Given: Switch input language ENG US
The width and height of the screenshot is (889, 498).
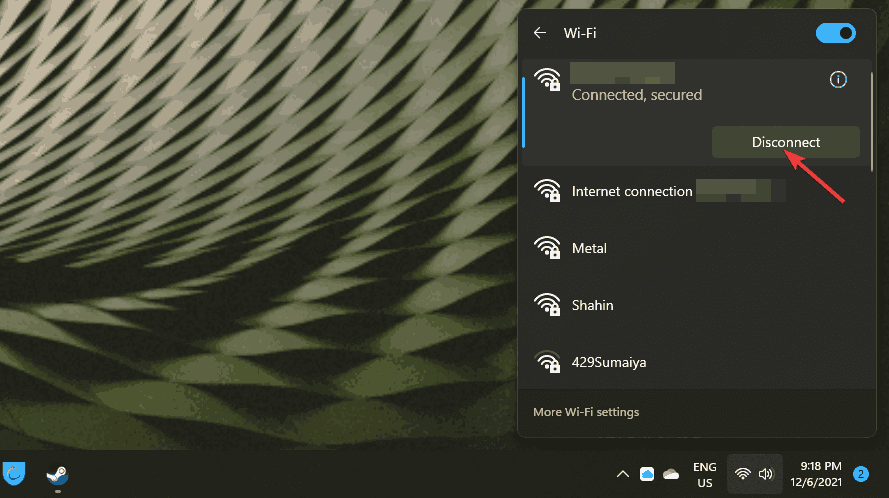Looking at the screenshot, I should click(x=705, y=475).
